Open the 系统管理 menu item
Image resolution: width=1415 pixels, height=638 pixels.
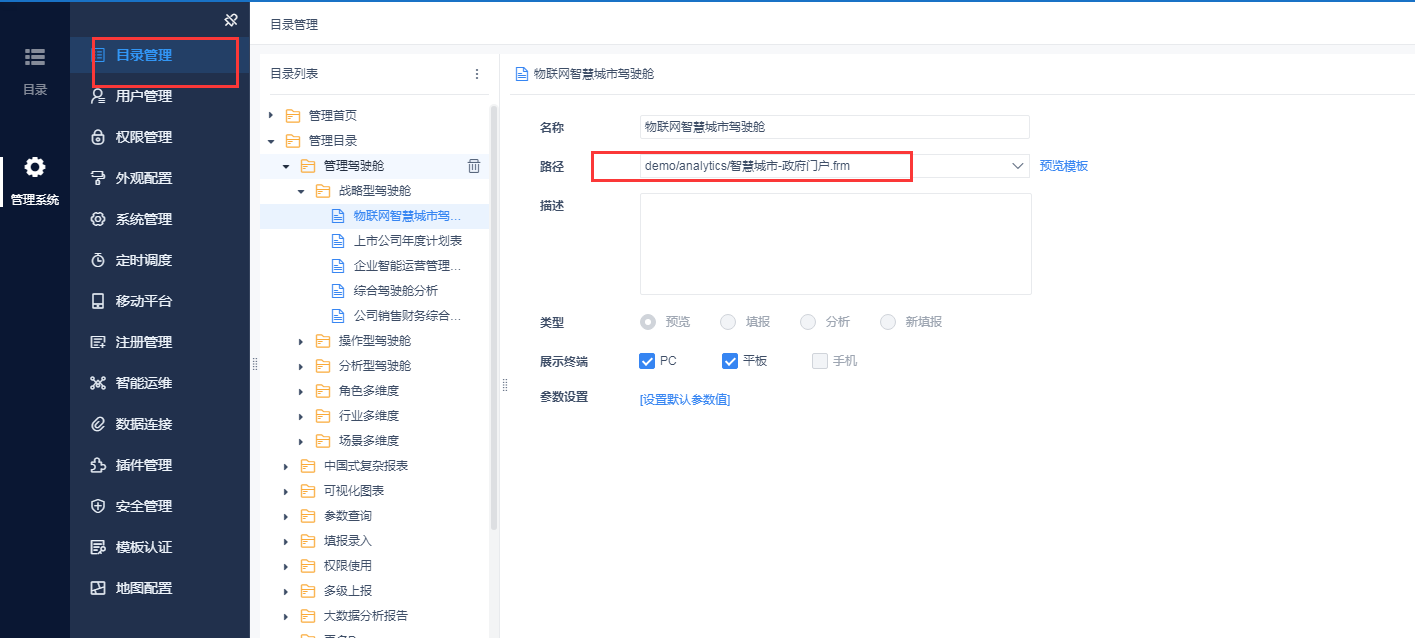click(160, 219)
